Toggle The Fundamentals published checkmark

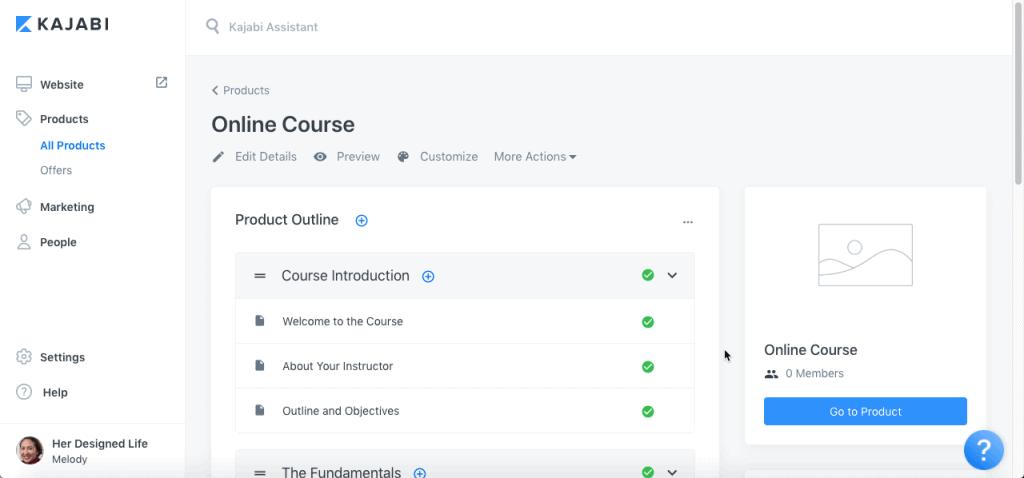click(x=648, y=471)
